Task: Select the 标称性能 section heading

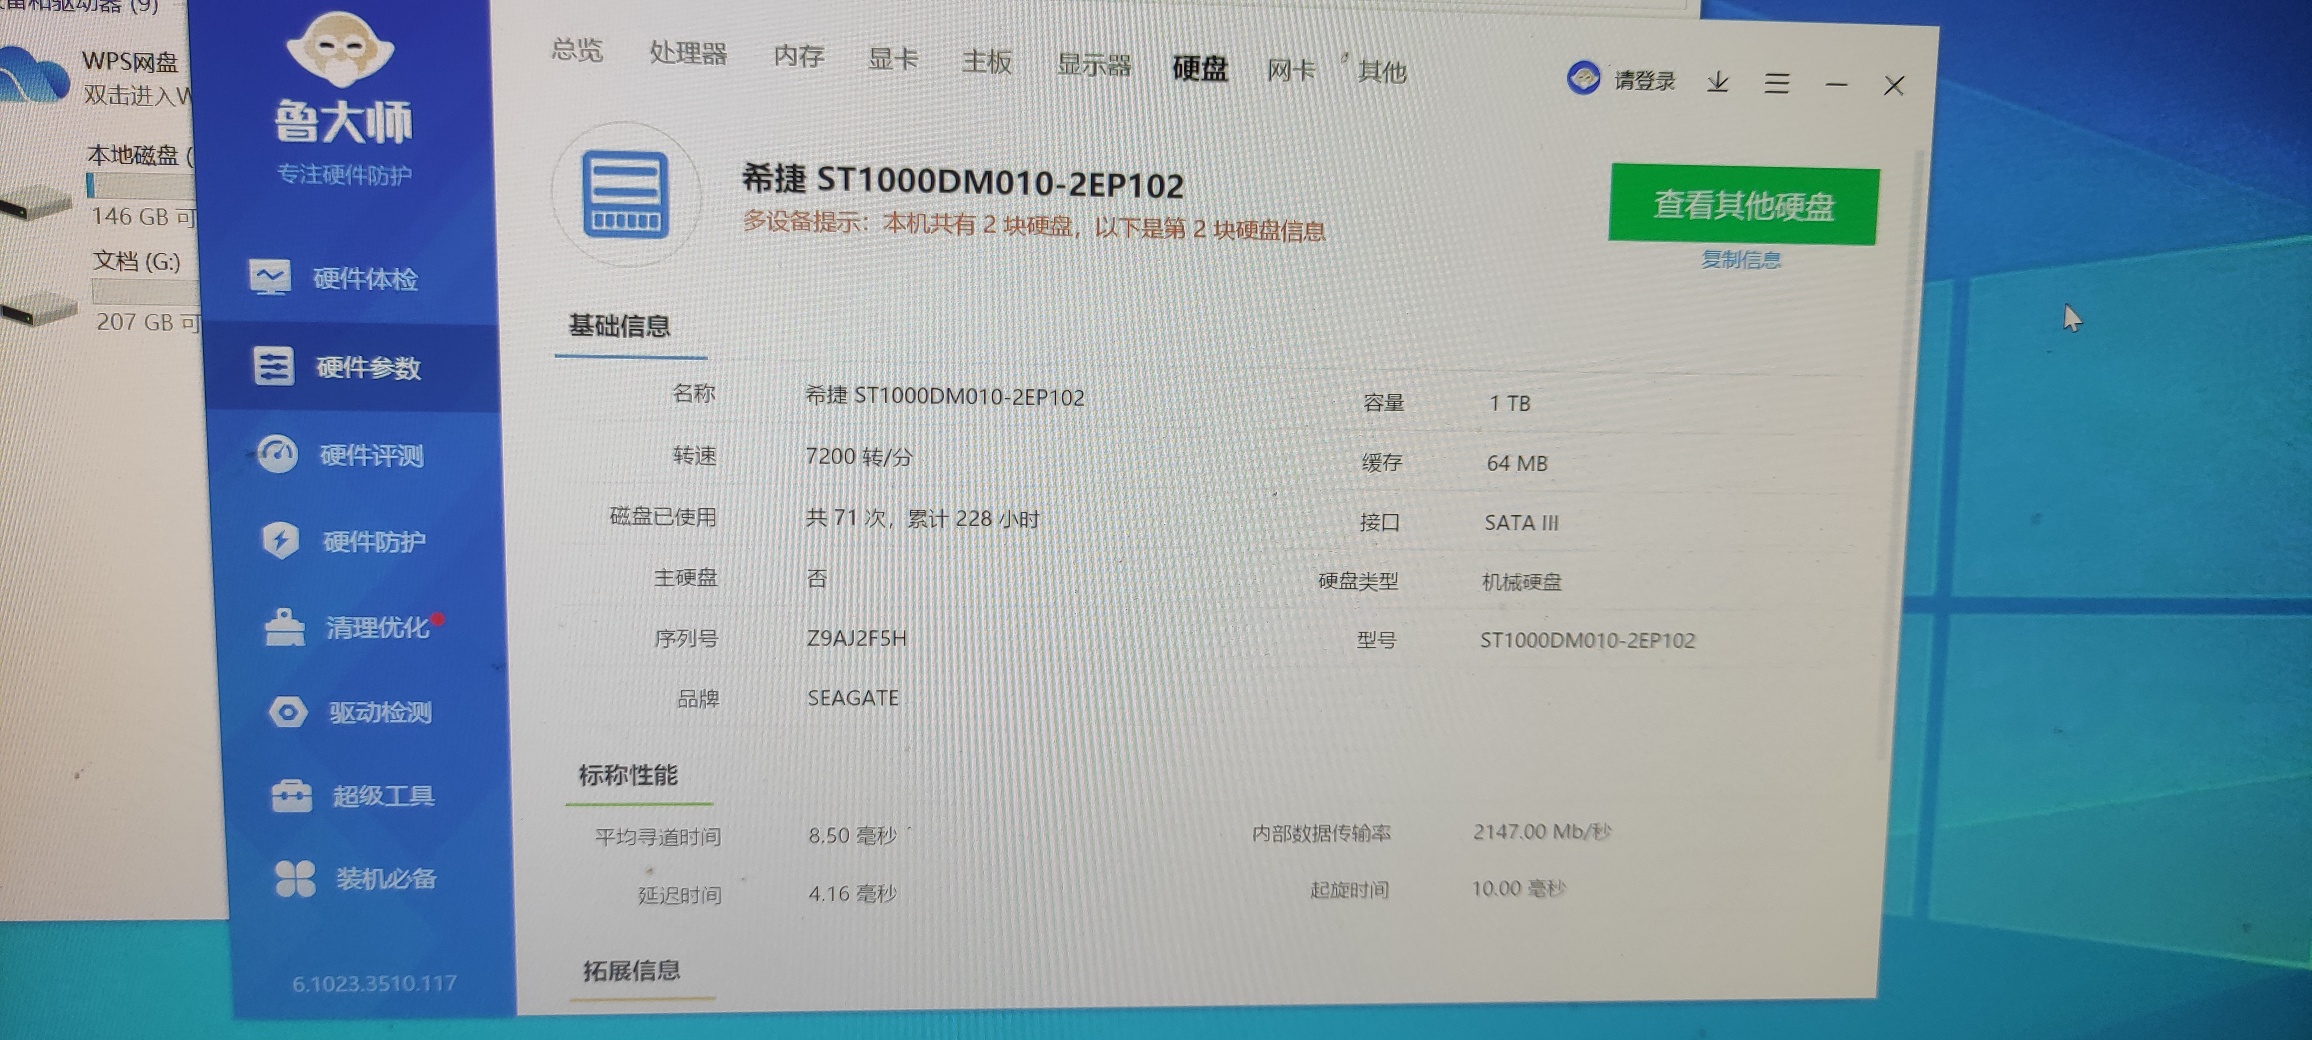Action: click(628, 775)
